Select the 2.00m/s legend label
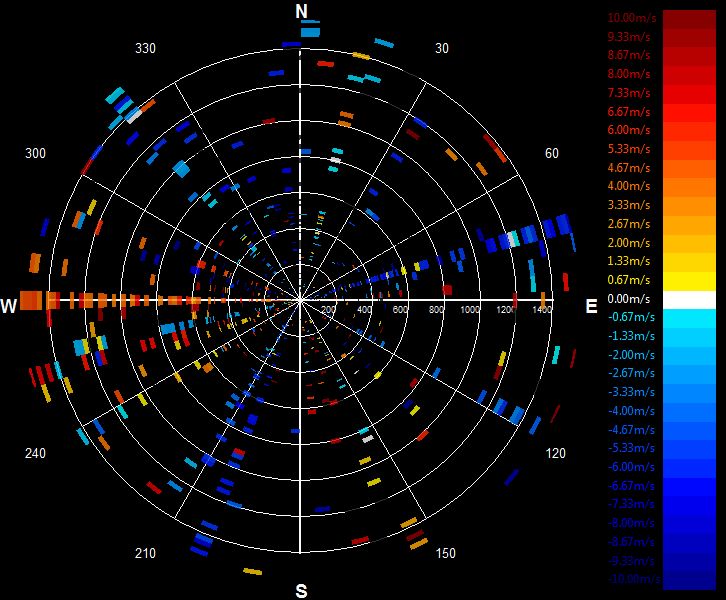The height and width of the screenshot is (600, 726). coord(629,243)
